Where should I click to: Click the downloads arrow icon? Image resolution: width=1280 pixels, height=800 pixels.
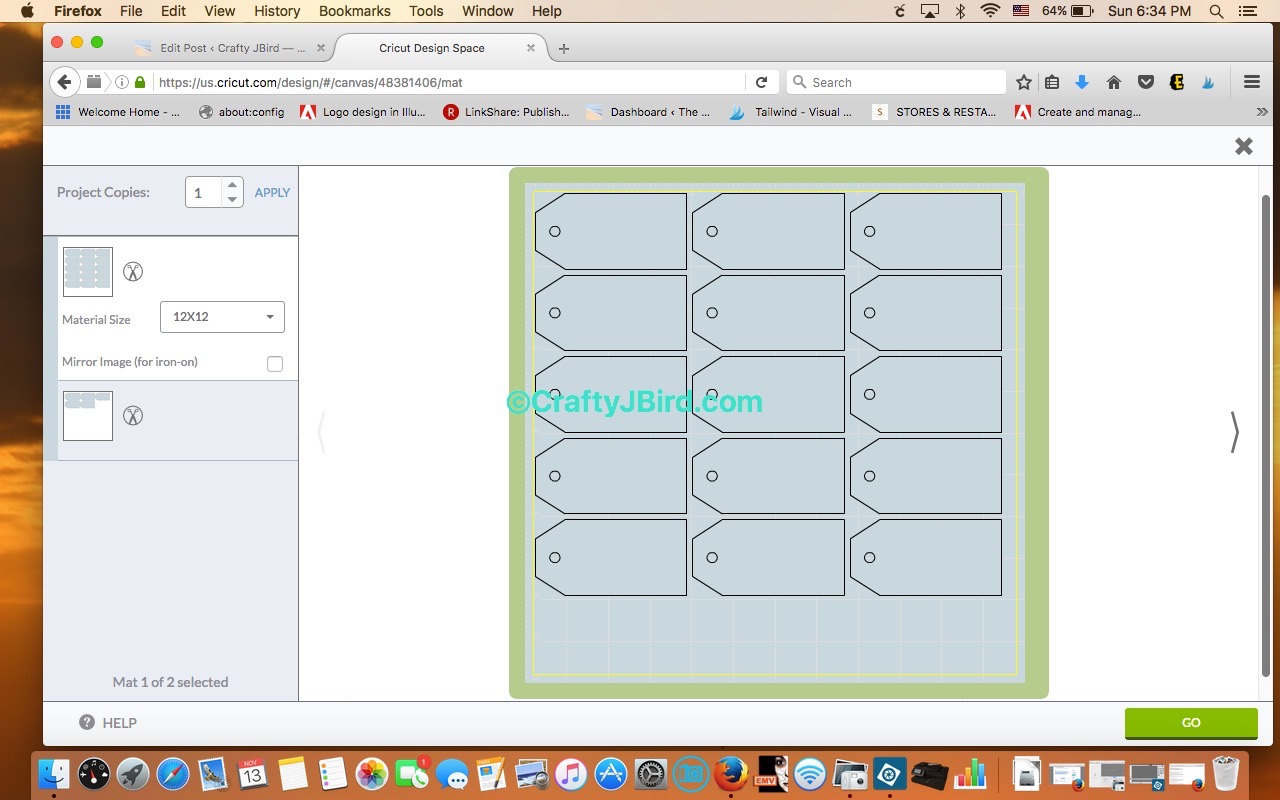point(1082,82)
